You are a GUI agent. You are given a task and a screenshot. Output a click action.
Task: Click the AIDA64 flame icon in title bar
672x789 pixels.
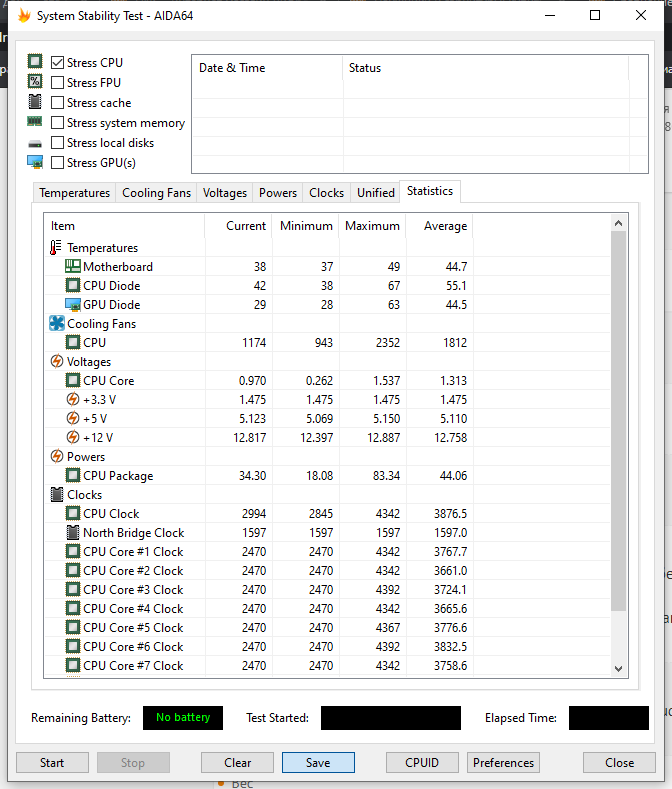(24, 16)
